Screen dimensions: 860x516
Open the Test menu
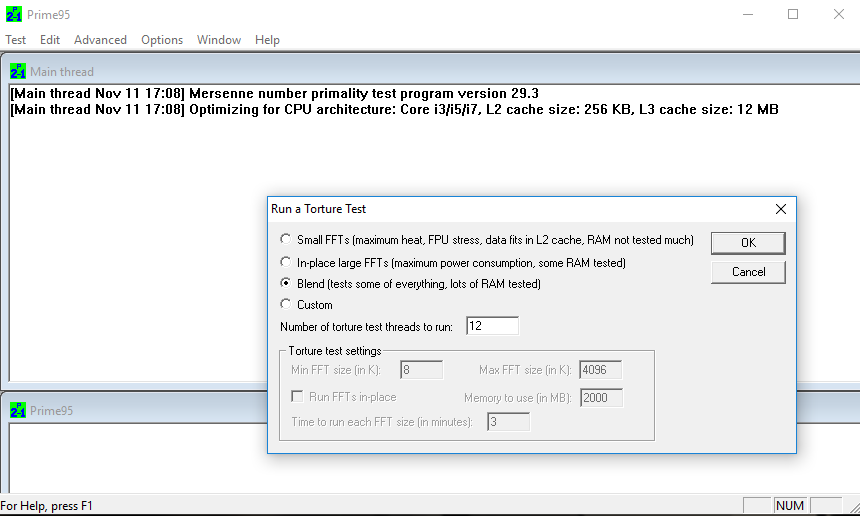15,40
